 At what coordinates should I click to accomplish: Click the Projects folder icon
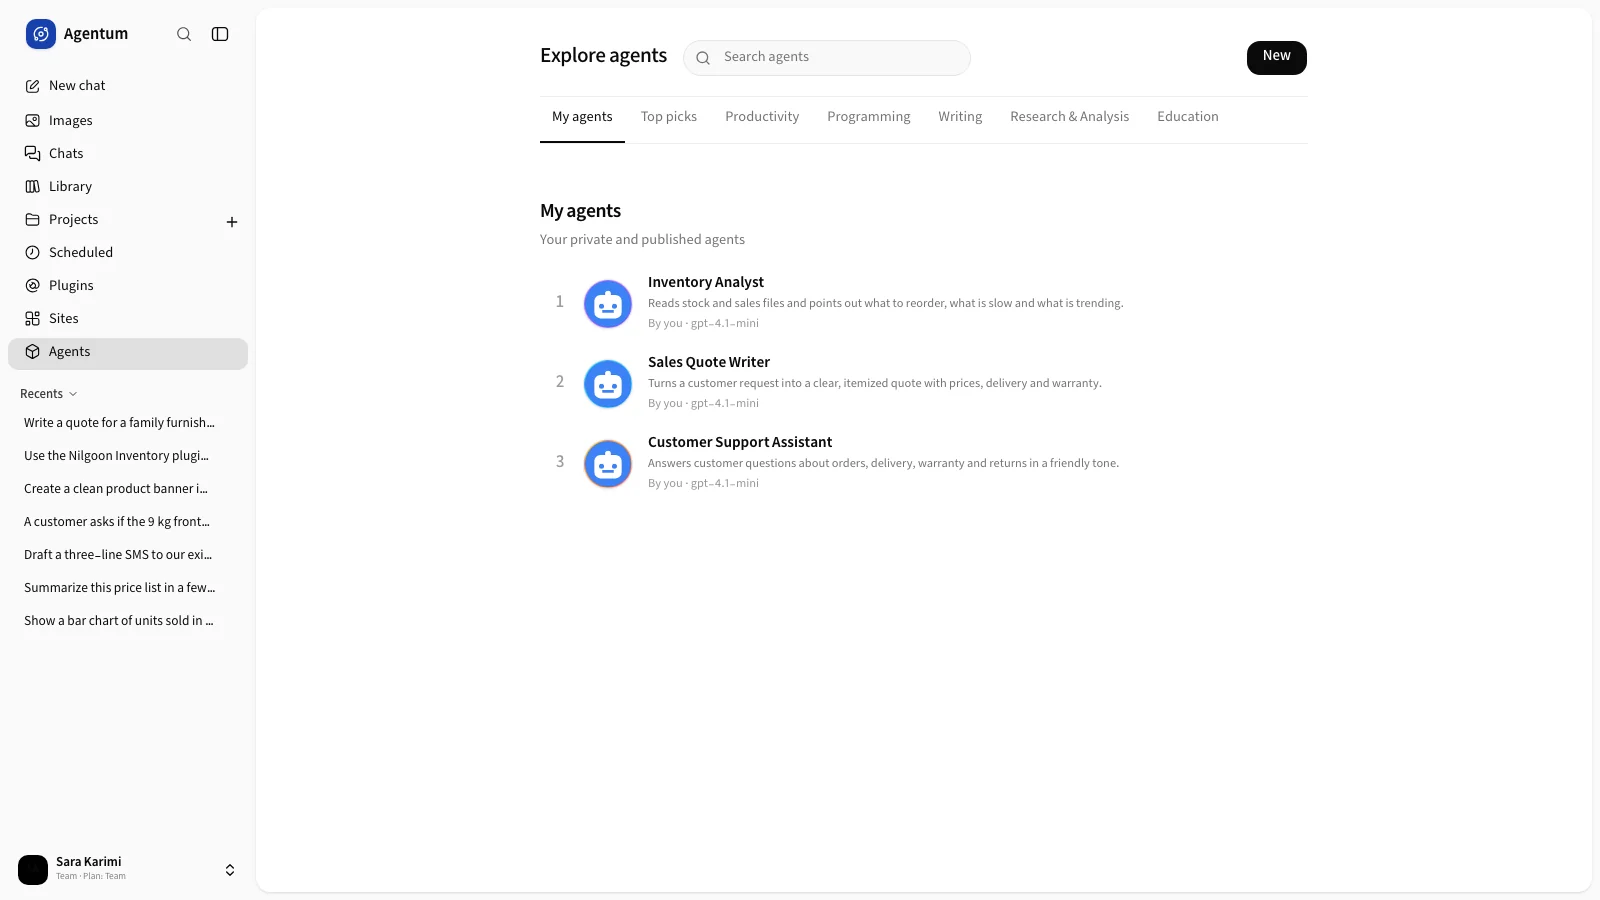(x=33, y=220)
